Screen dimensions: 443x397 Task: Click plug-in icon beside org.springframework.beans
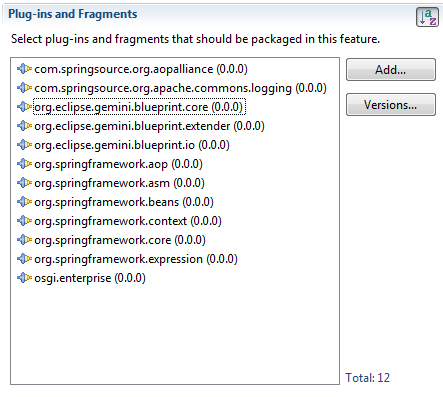pyautogui.click(x=24, y=202)
